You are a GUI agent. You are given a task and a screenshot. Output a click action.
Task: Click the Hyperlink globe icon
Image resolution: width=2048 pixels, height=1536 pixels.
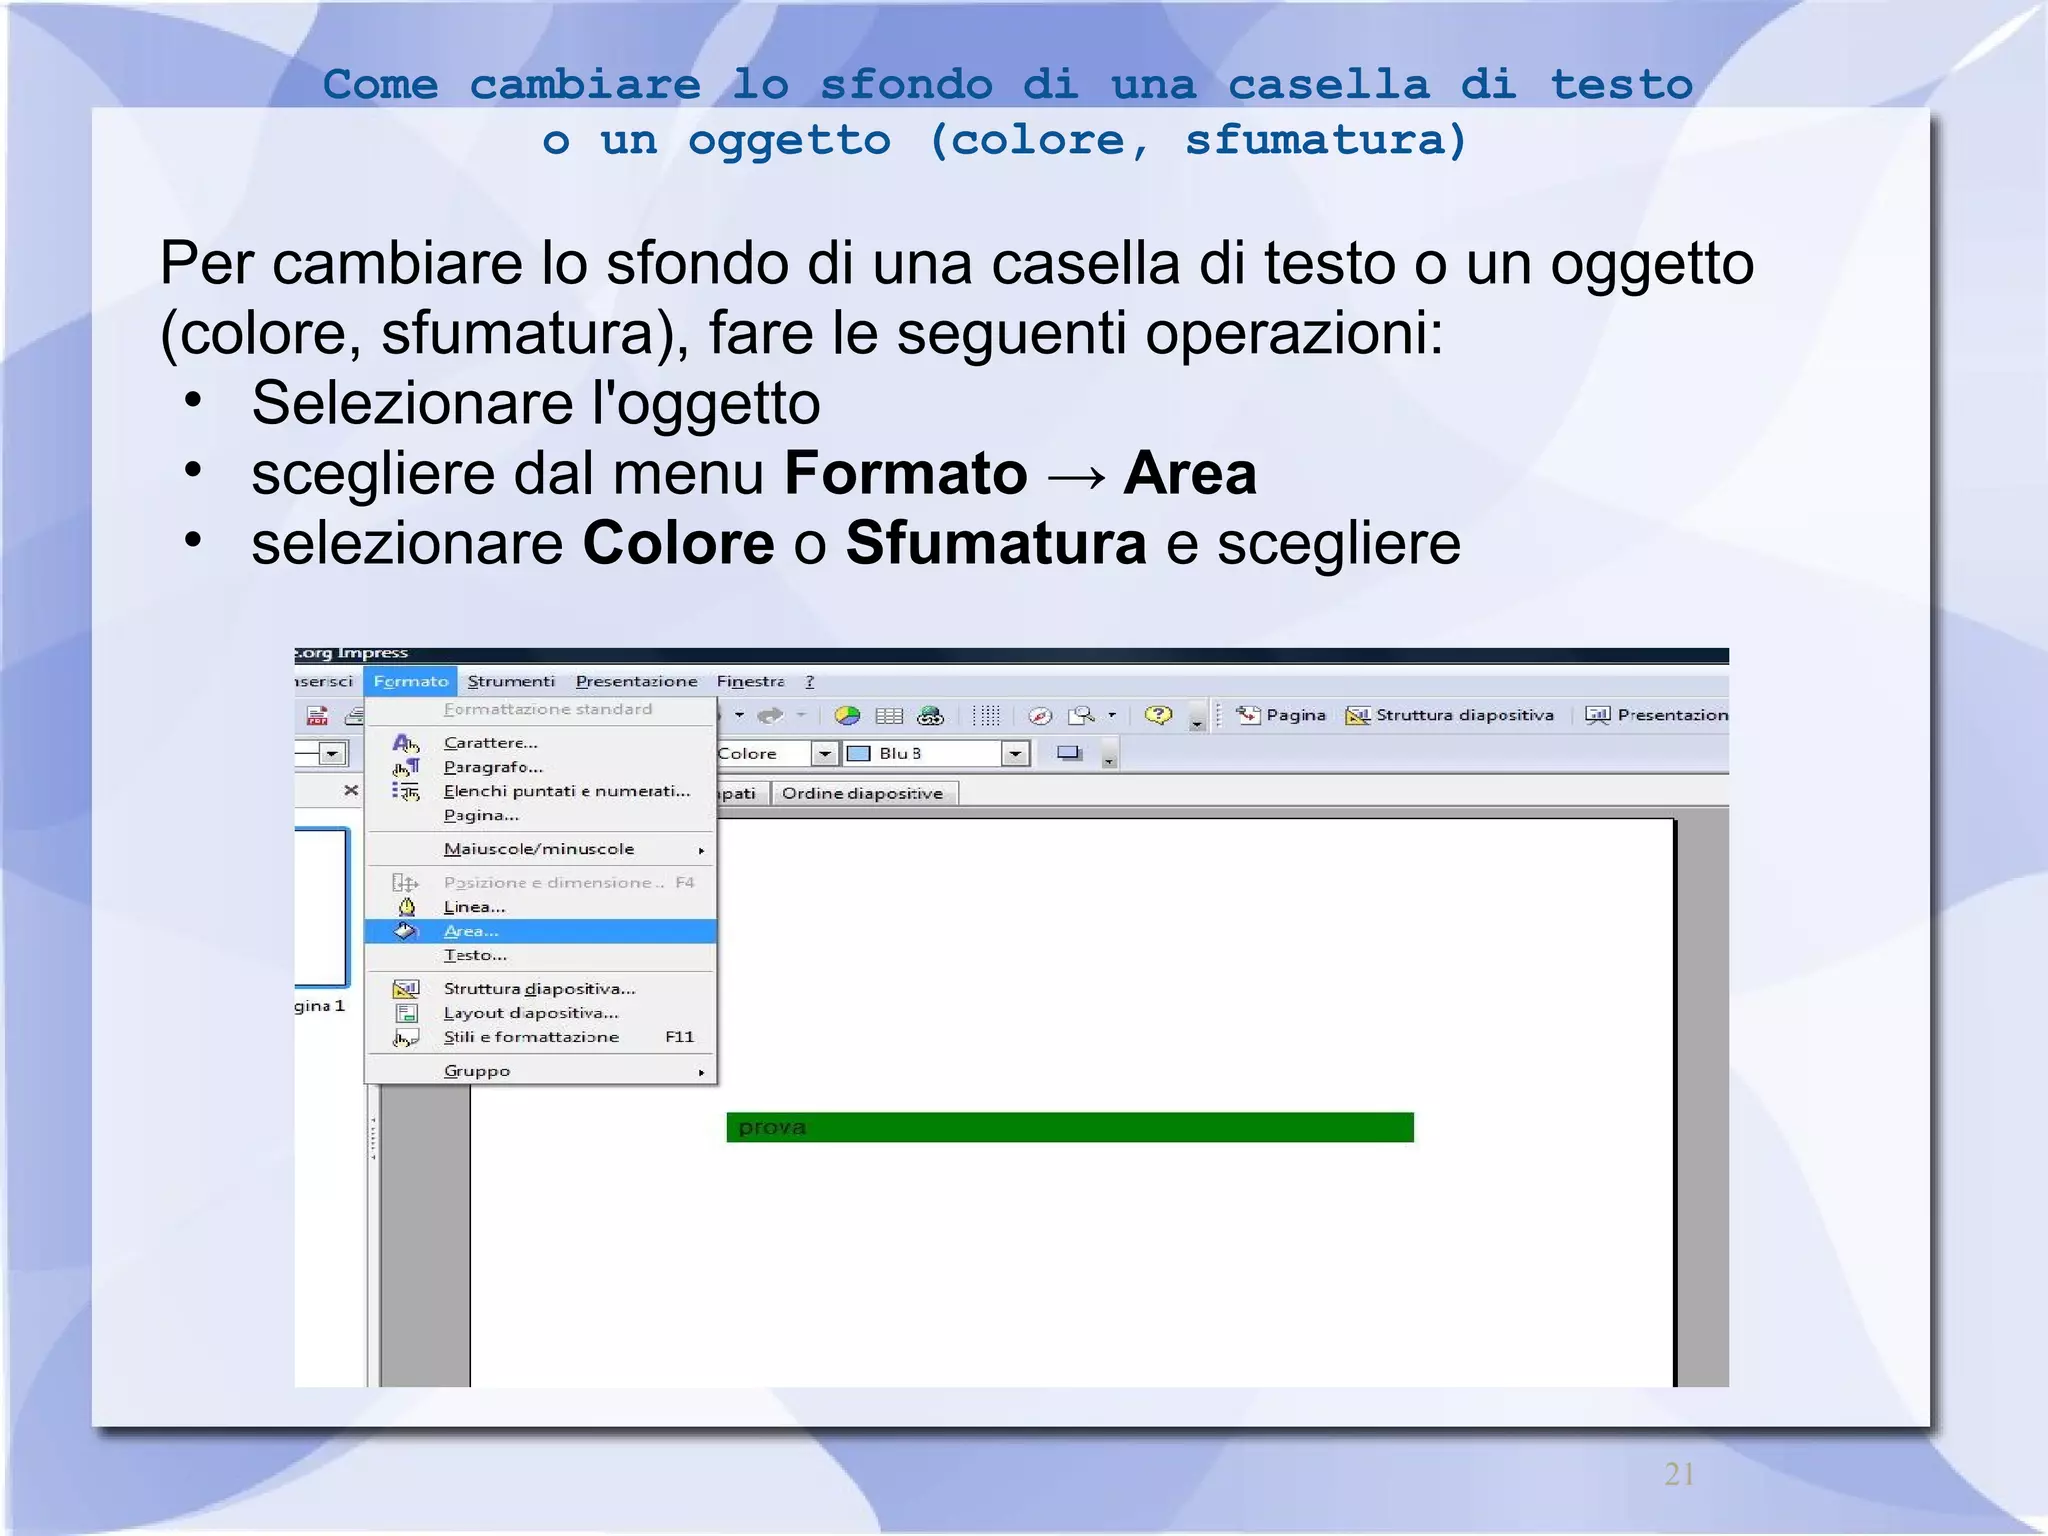click(931, 715)
